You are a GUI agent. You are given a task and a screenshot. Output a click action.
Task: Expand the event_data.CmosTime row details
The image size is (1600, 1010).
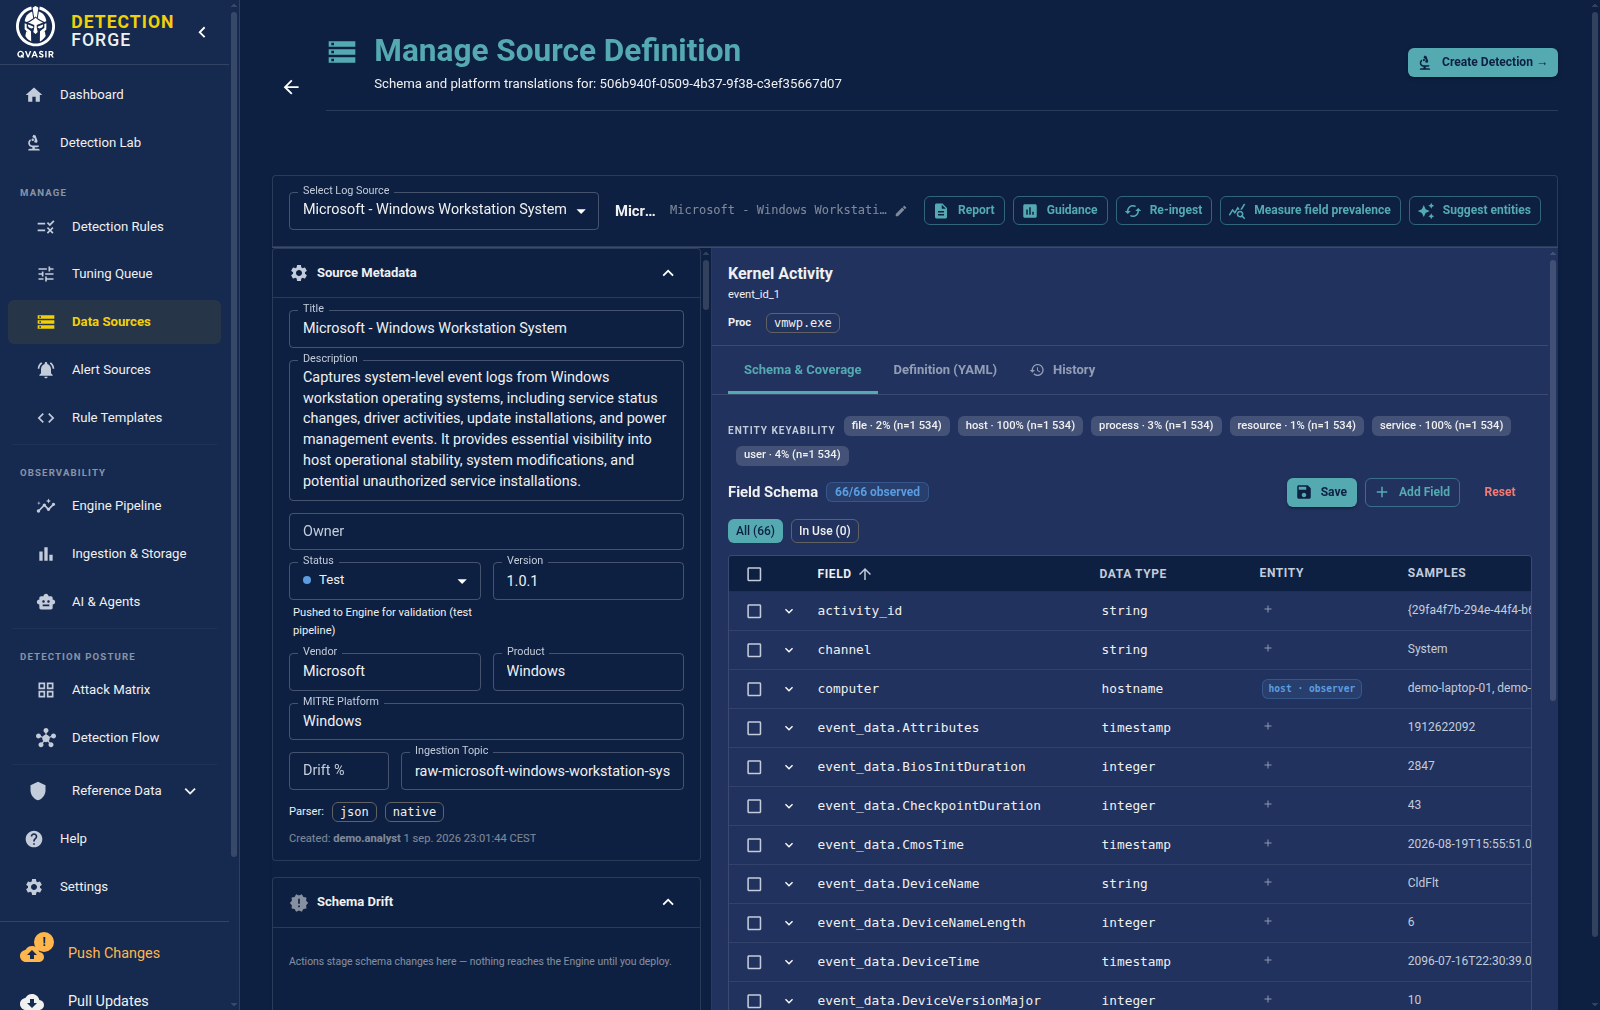pyautogui.click(x=789, y=845)
